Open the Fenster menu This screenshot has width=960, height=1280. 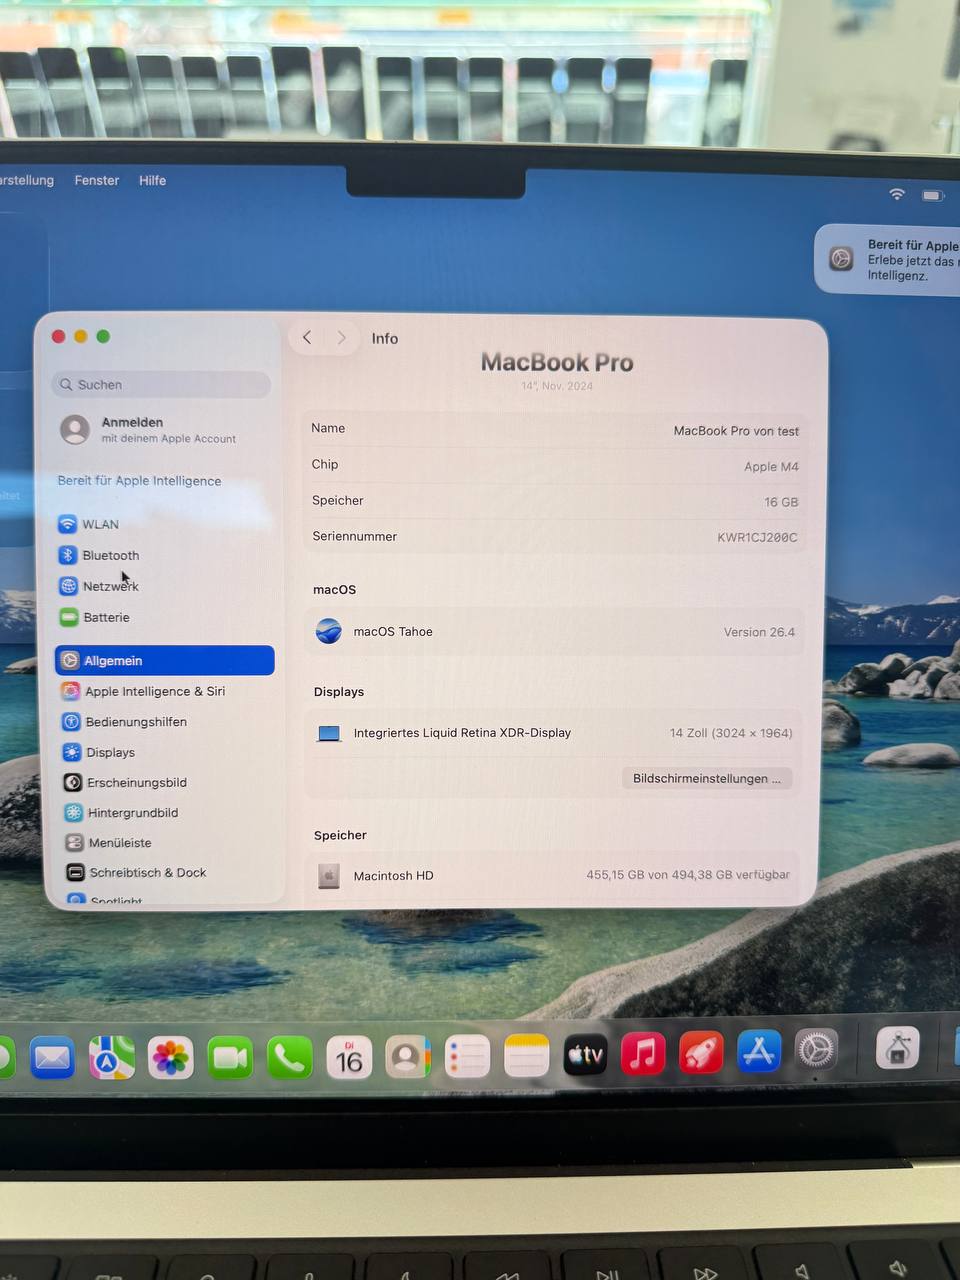pyautogui.click(x=97, y=180)
